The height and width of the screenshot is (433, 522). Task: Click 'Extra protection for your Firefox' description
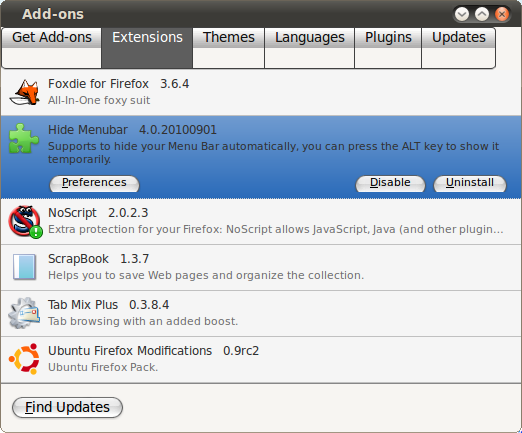click(276, 229)
